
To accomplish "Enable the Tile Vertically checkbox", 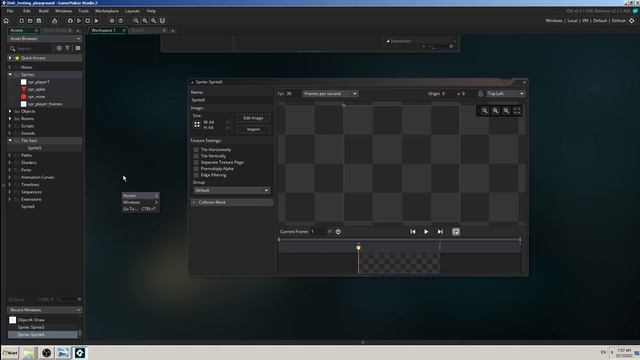I will tap(196, 156).
